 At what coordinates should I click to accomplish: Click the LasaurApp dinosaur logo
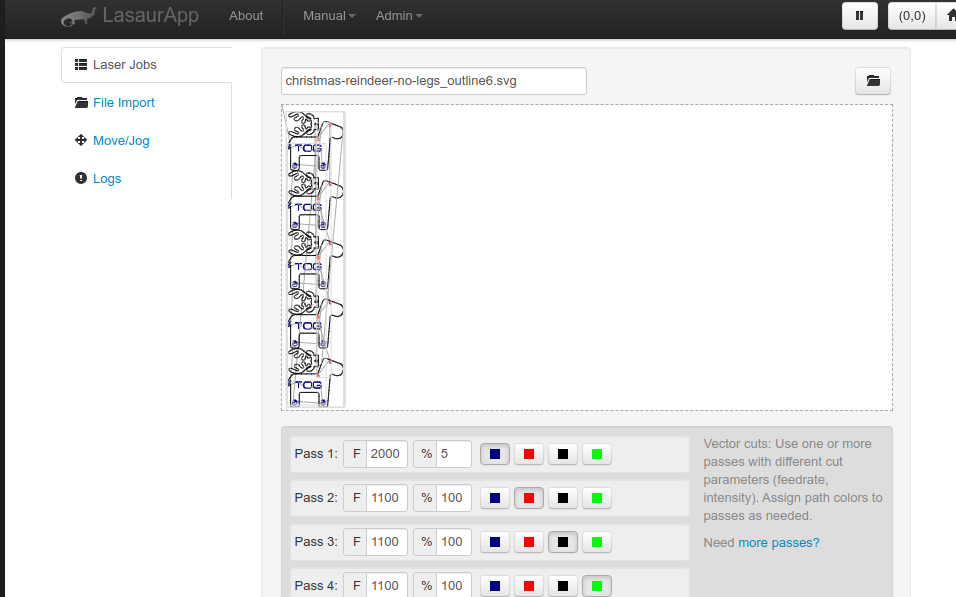click(78, 17)
